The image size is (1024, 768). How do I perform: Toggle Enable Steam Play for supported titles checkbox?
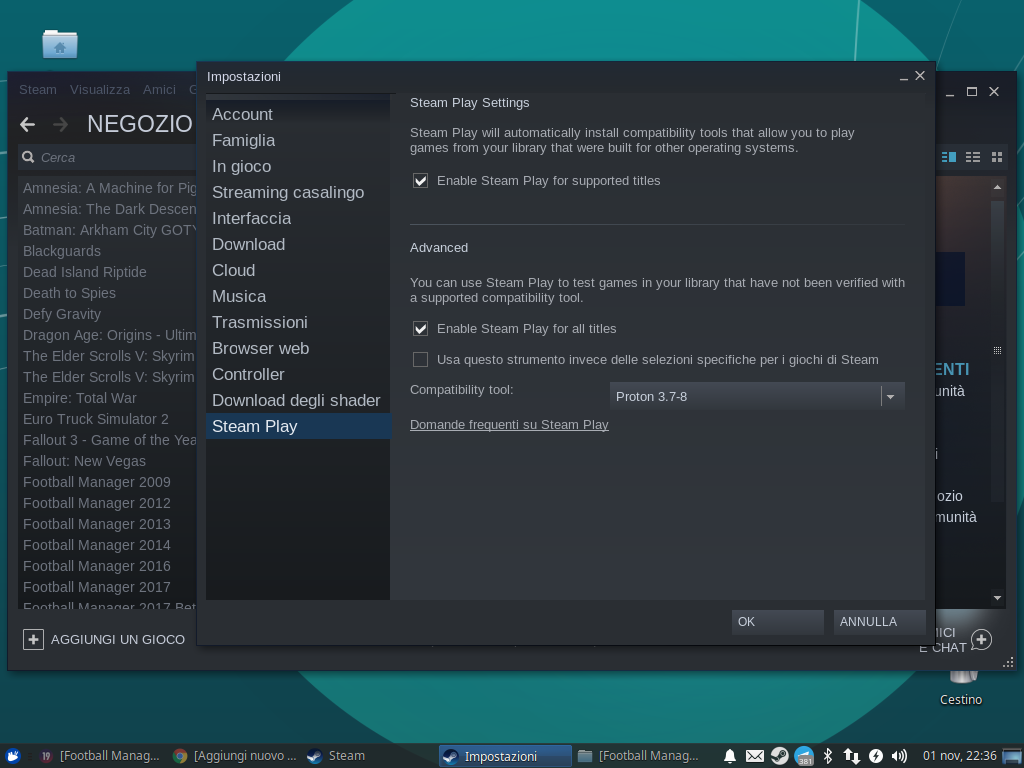click(x=421, y=181)
